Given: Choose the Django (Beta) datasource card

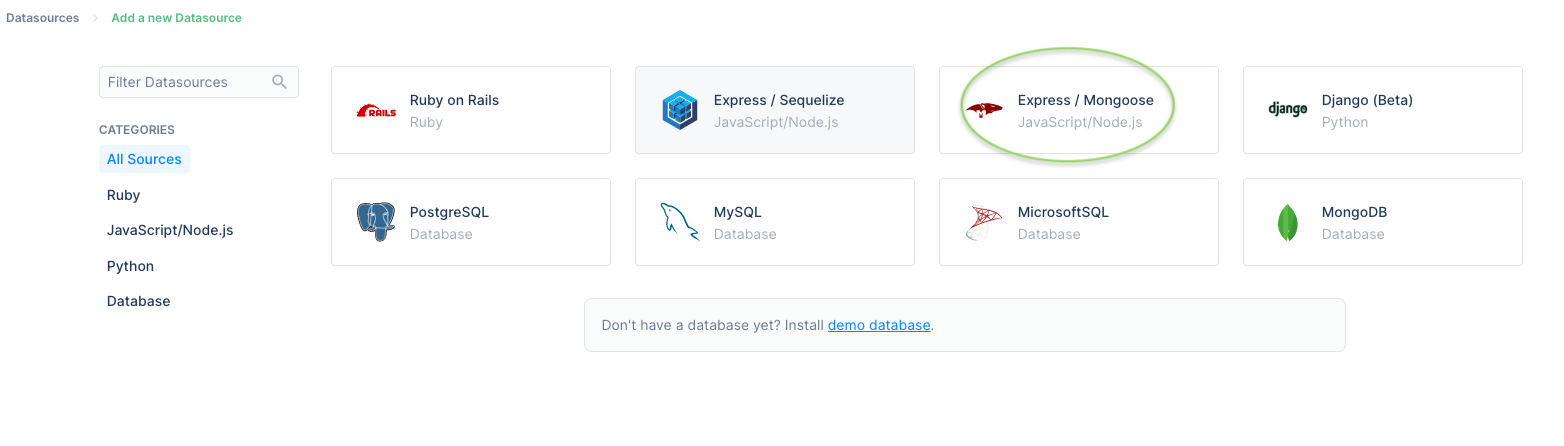Looking at the screenshot, I should [x=1383, y=110].
